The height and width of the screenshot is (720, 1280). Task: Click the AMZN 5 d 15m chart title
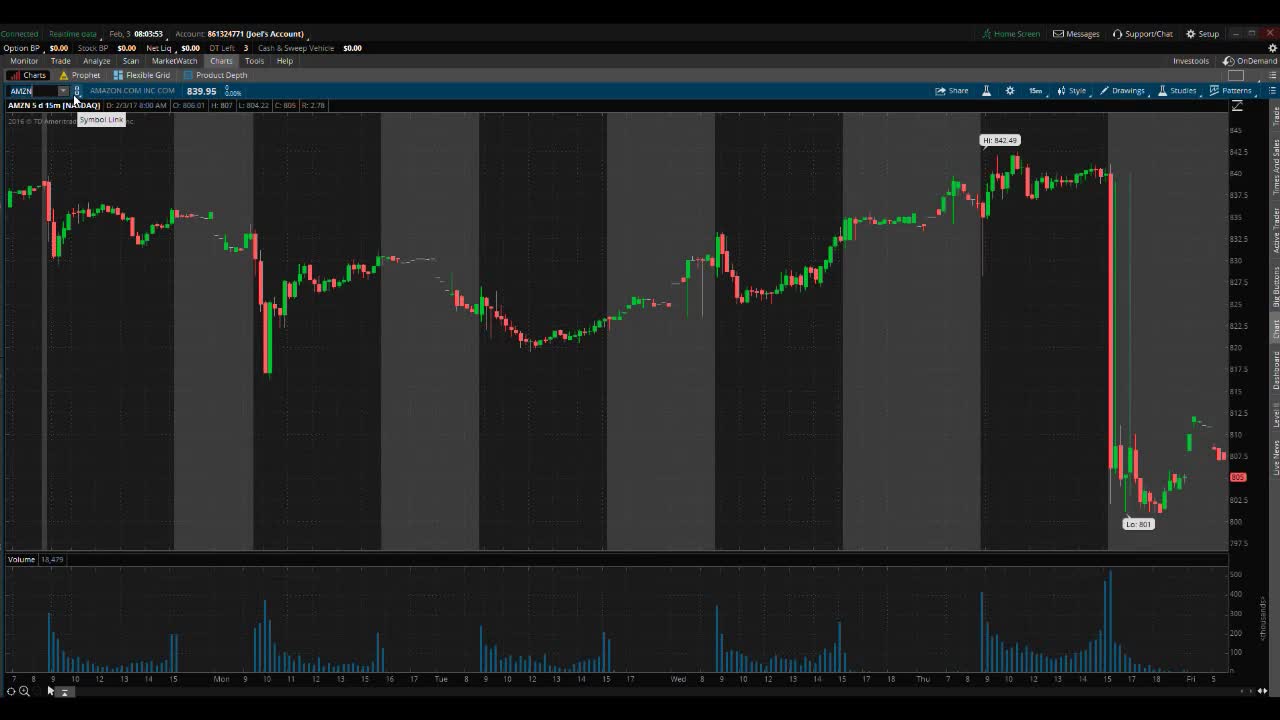tap(54, 105)
